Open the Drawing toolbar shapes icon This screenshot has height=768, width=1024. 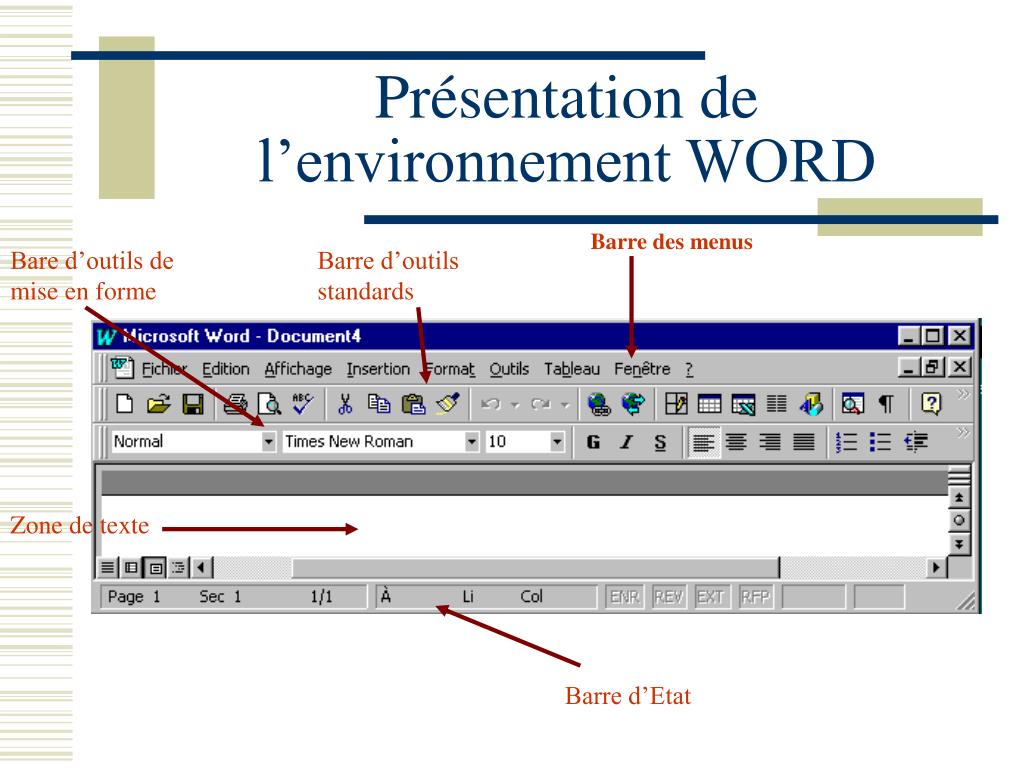tap(810, 404)
